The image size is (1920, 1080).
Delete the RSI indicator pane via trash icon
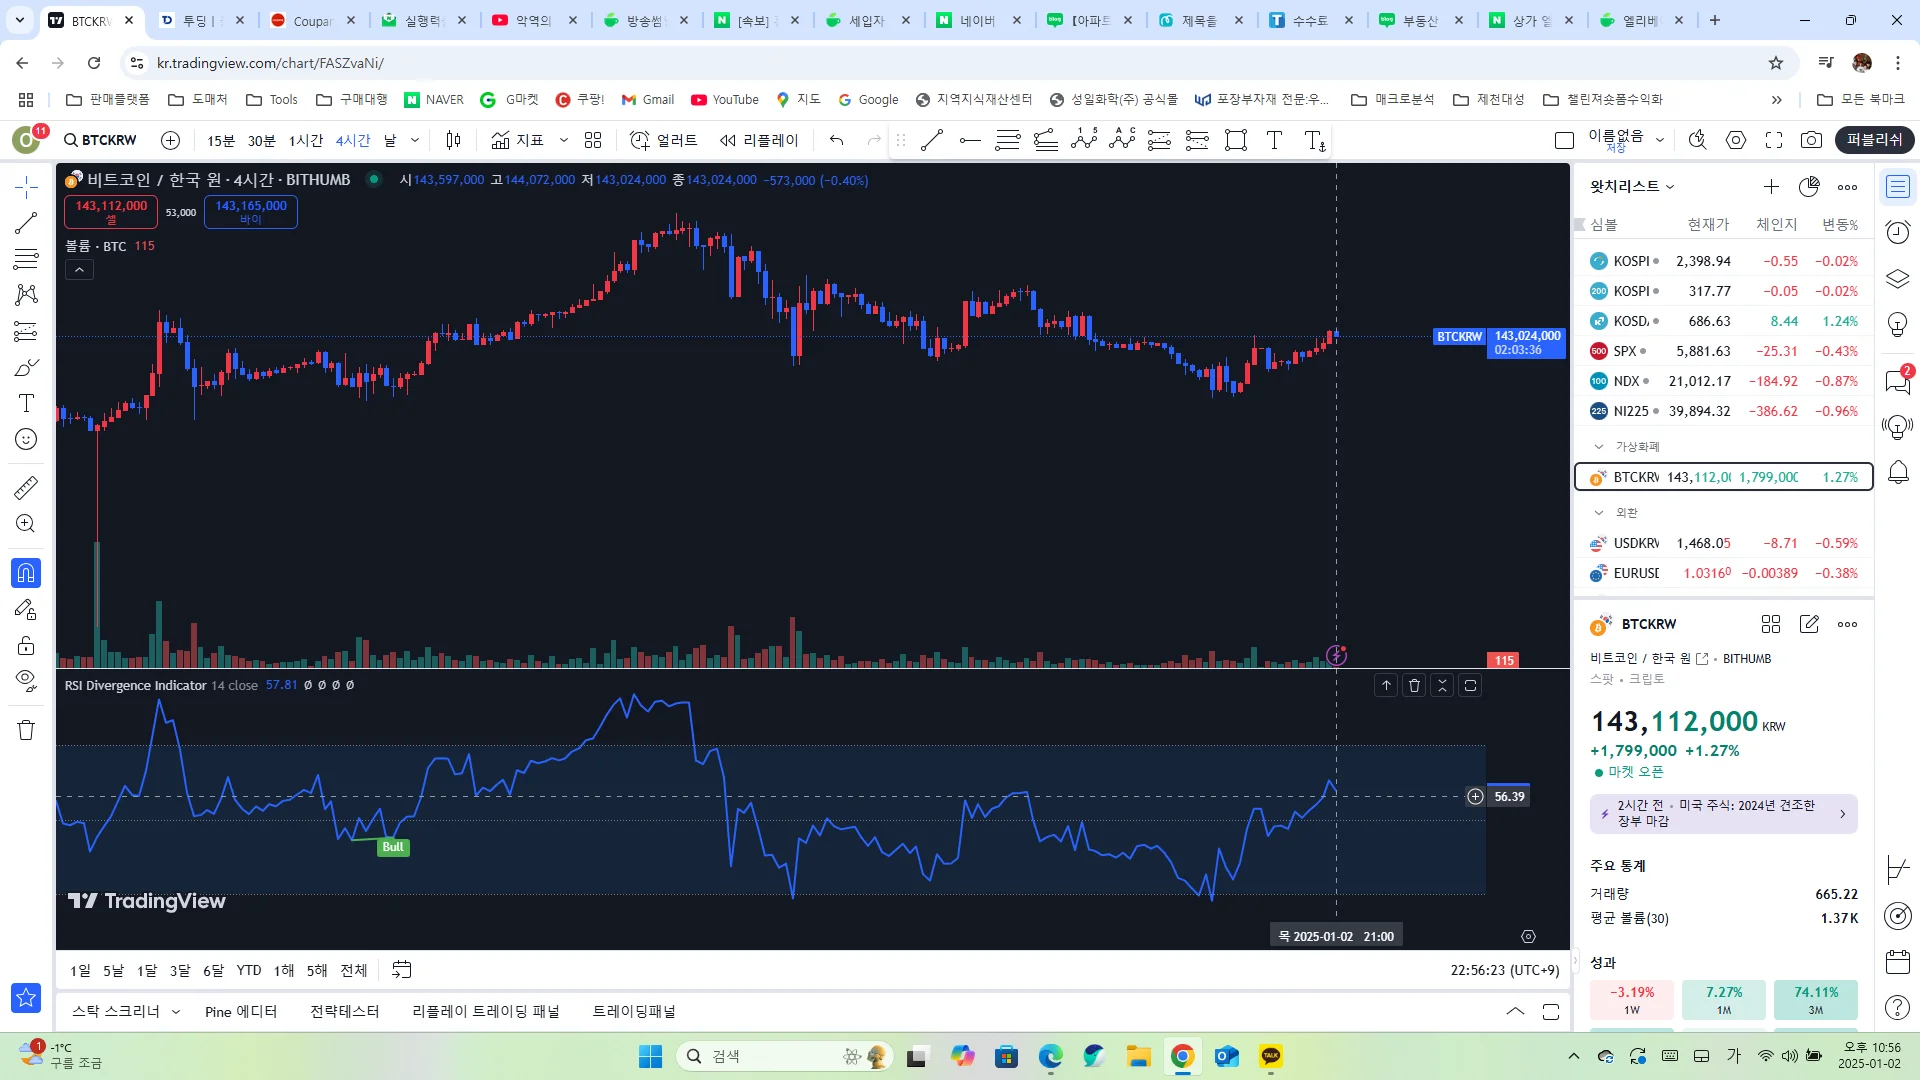click(x=1414, y=685)
